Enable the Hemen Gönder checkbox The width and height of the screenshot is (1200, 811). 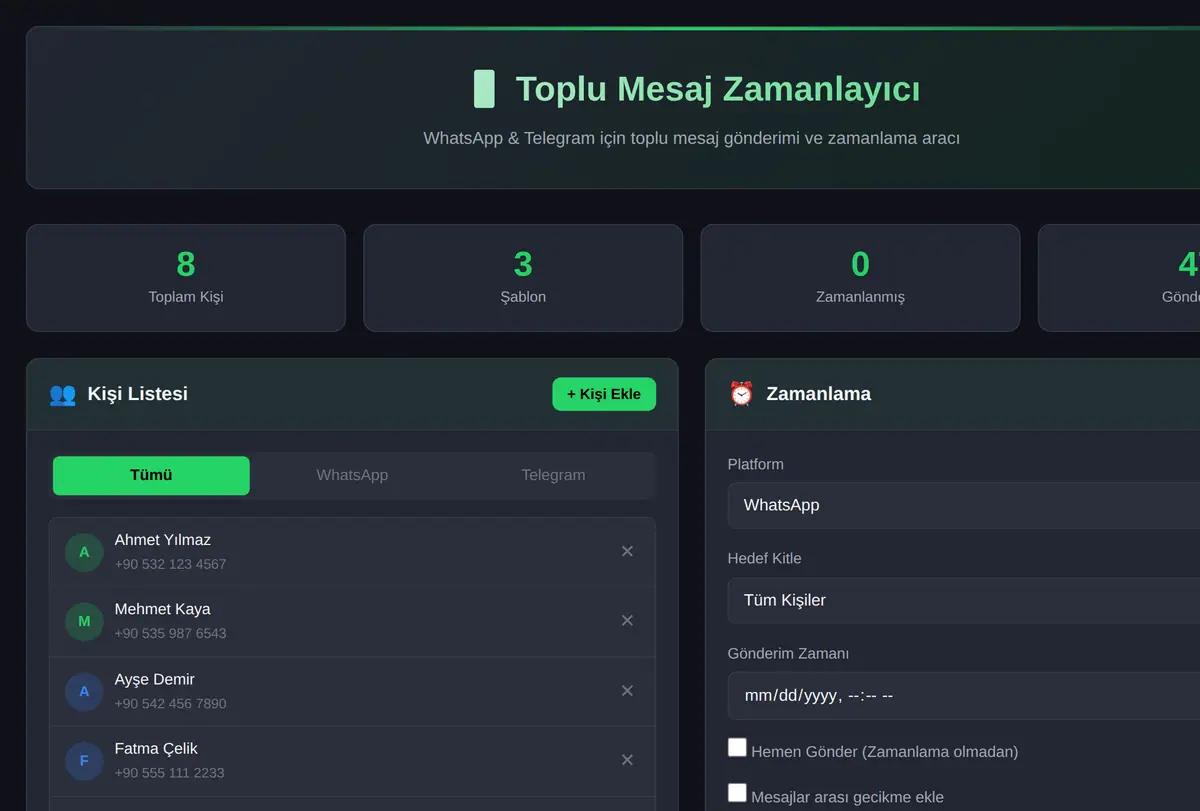tap(737, 747)
